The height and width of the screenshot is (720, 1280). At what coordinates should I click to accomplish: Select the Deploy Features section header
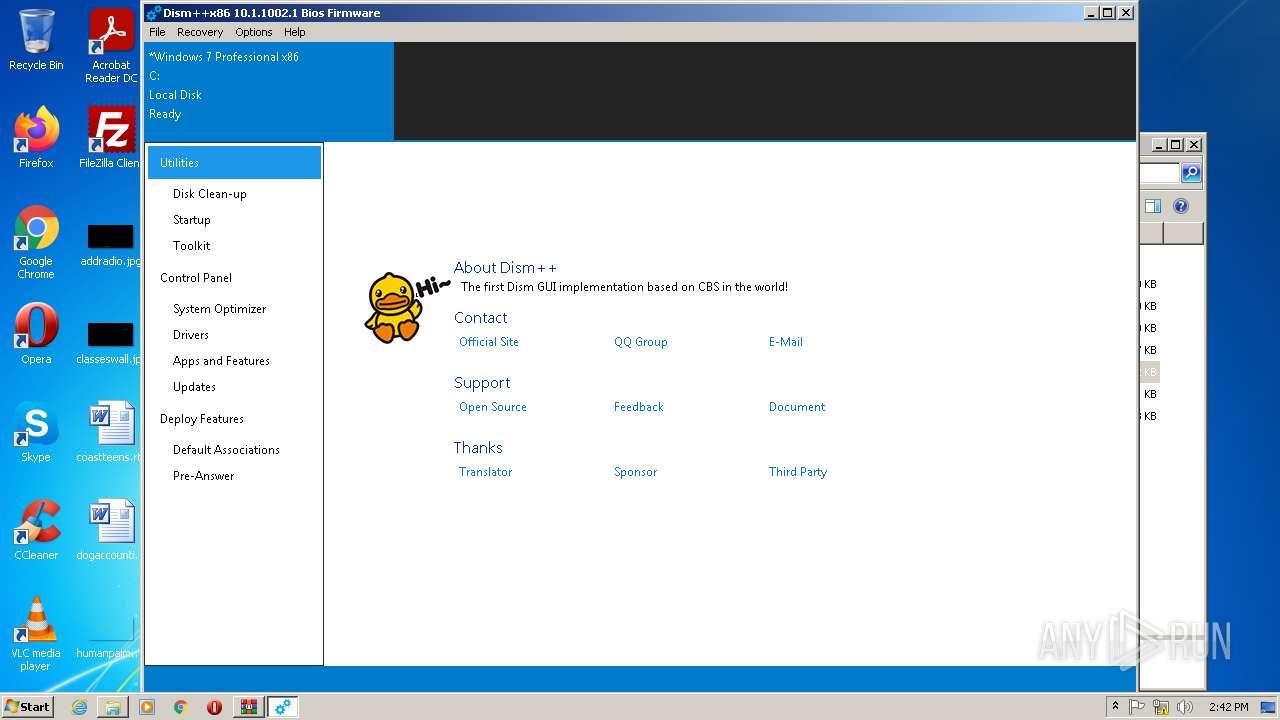pos(202,419)
